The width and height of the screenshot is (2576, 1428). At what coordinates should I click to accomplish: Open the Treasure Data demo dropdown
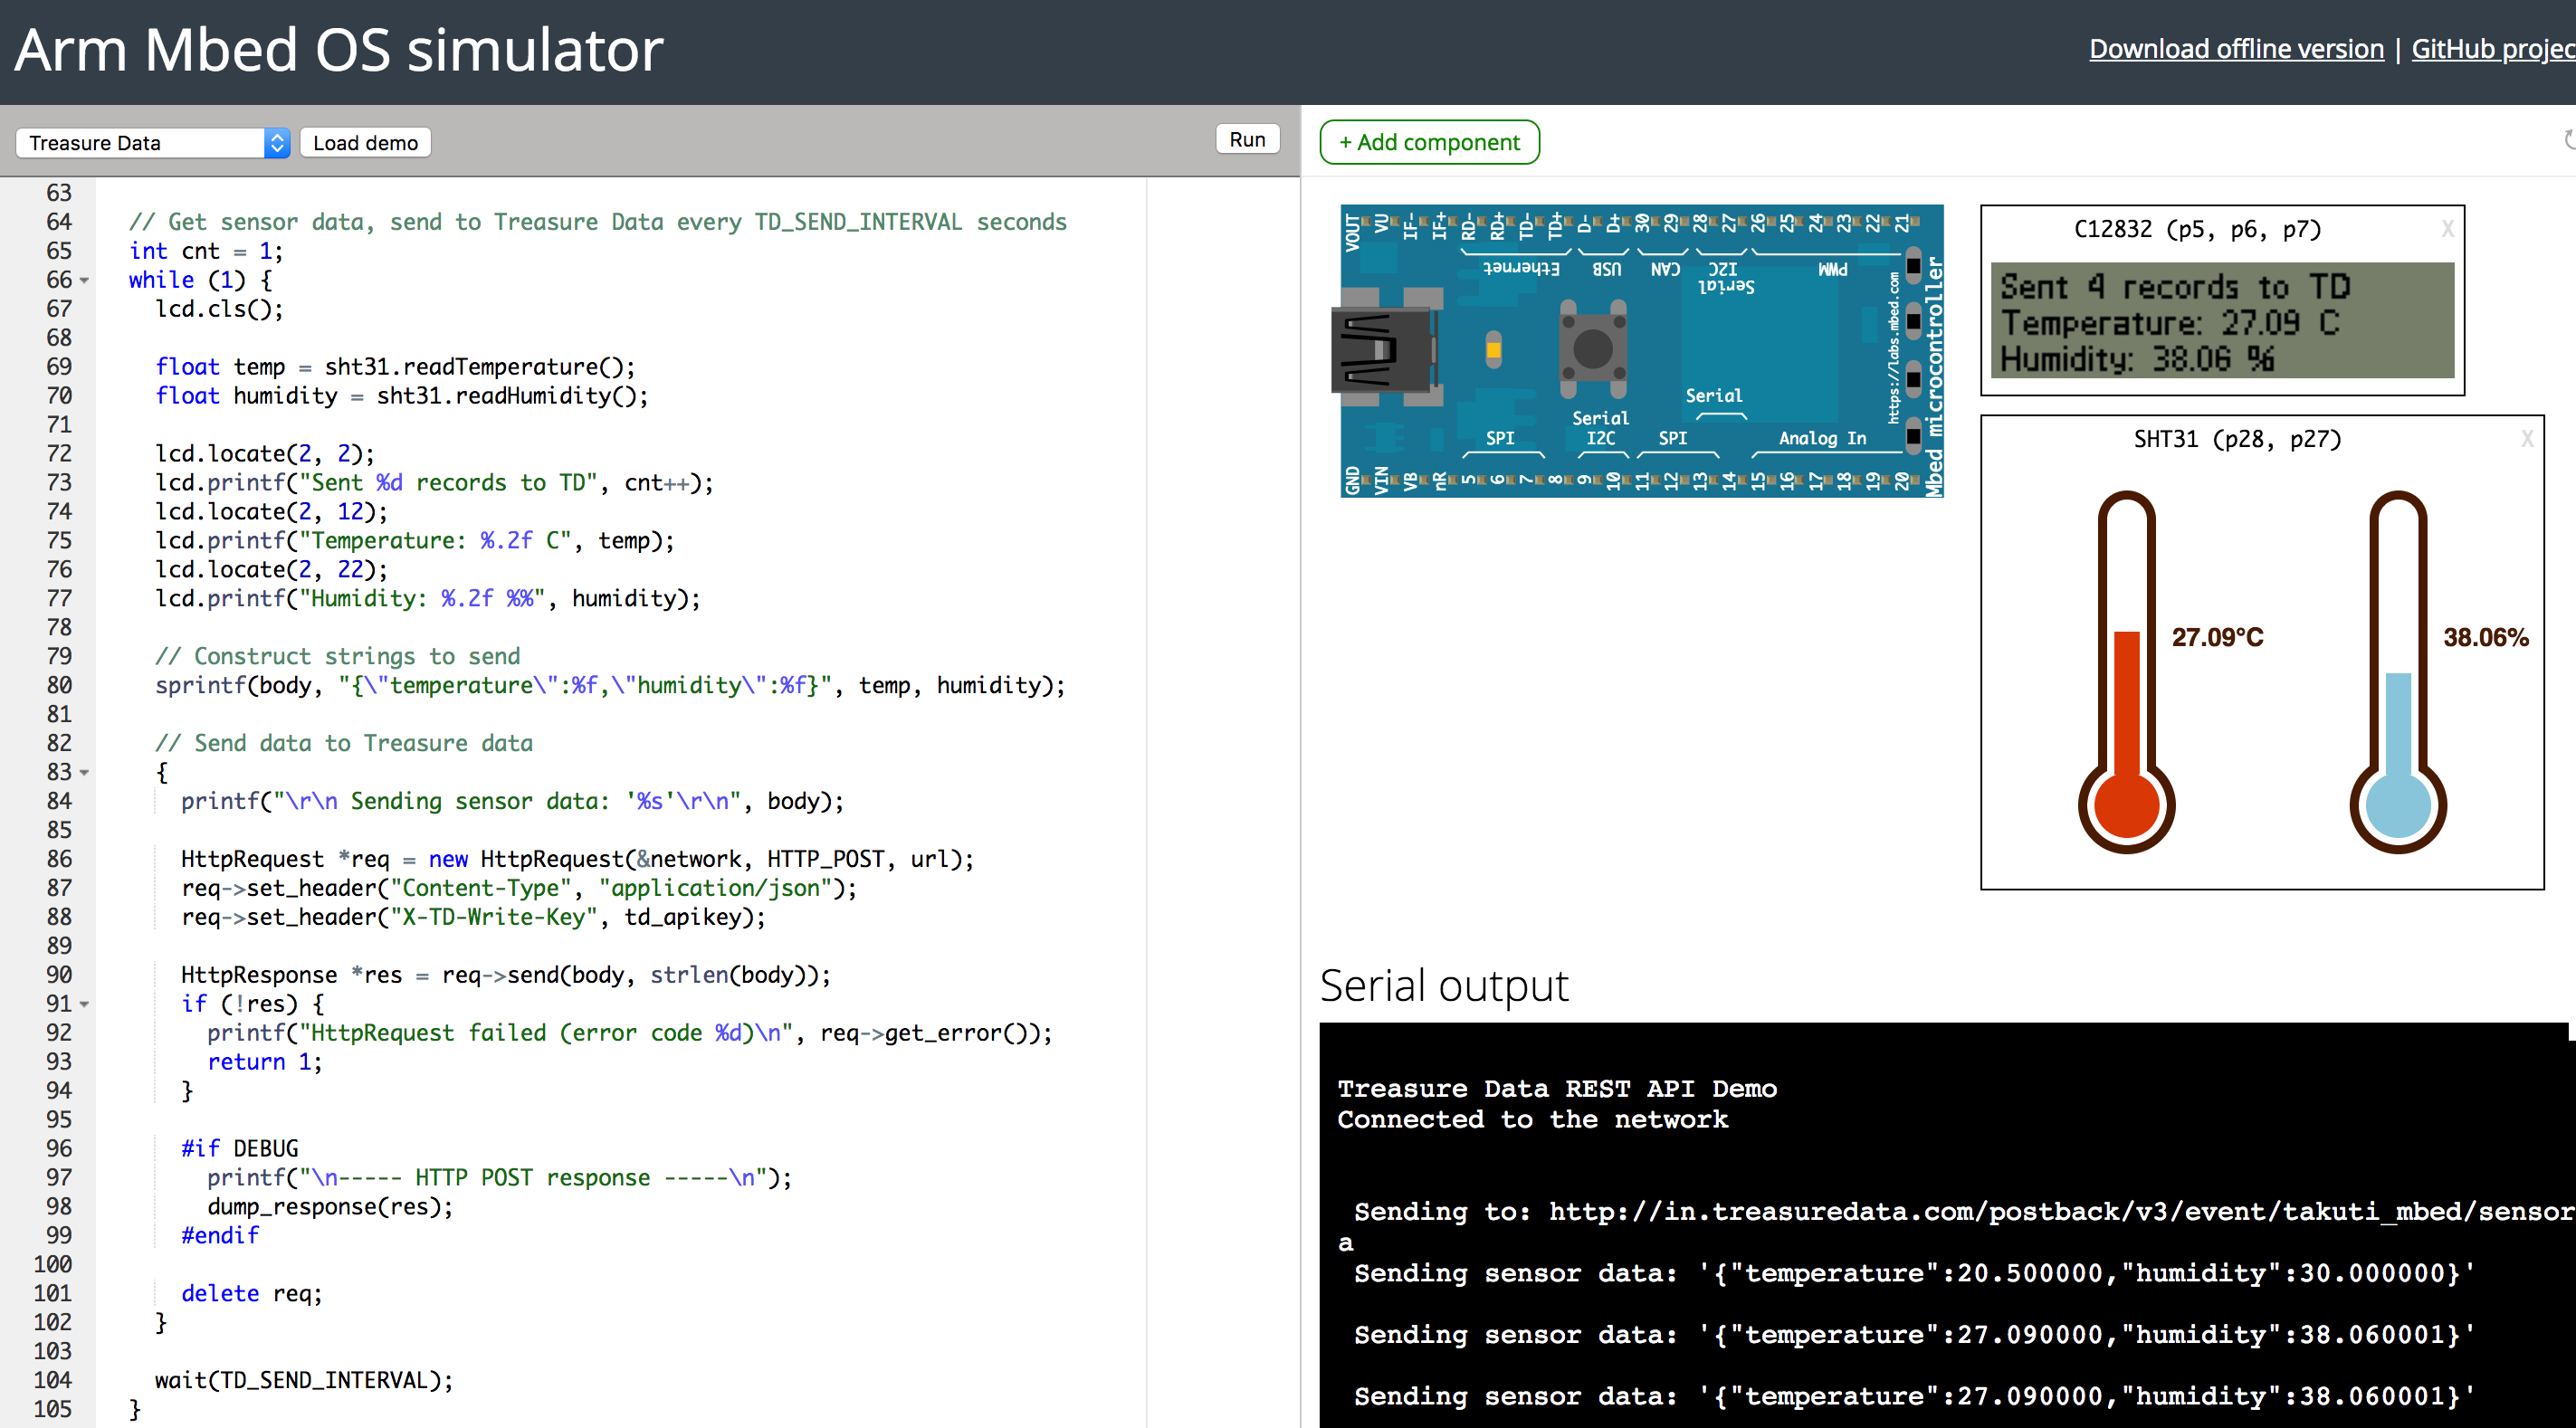point(152,143)
